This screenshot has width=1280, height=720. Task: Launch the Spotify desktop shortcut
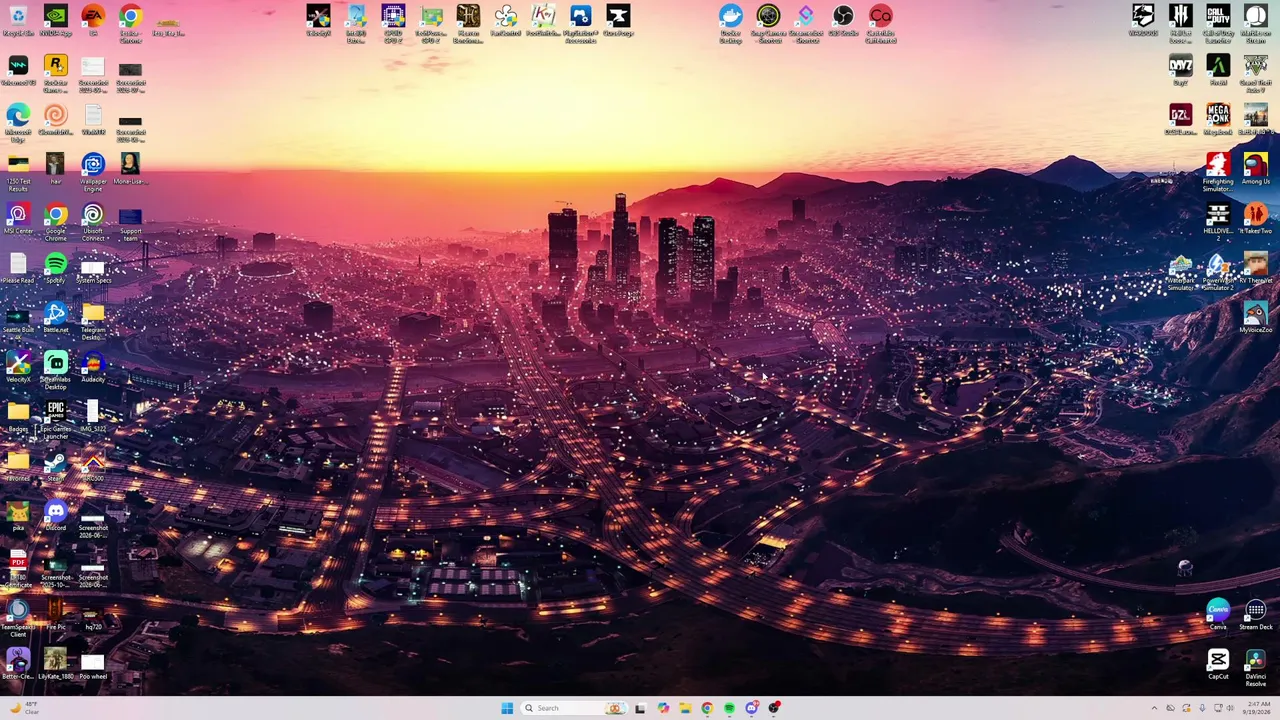55,268
